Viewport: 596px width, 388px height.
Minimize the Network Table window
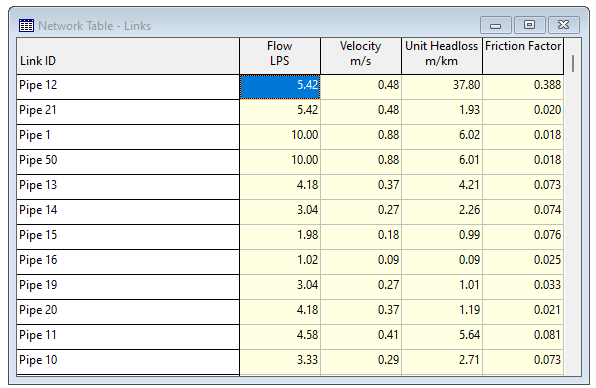[x=496, y=25]
